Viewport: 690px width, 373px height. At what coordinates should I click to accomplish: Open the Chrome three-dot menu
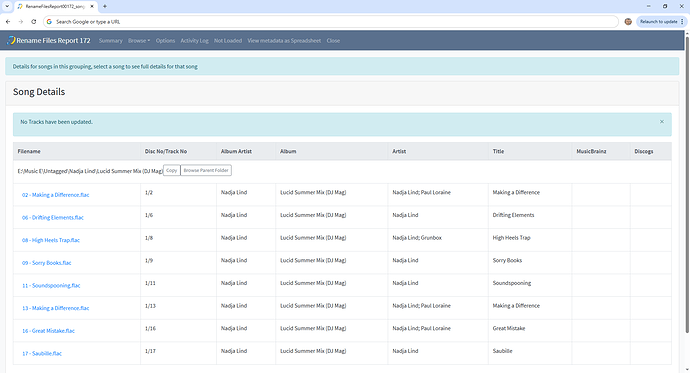pyautogui.click(x=683, y=22)
